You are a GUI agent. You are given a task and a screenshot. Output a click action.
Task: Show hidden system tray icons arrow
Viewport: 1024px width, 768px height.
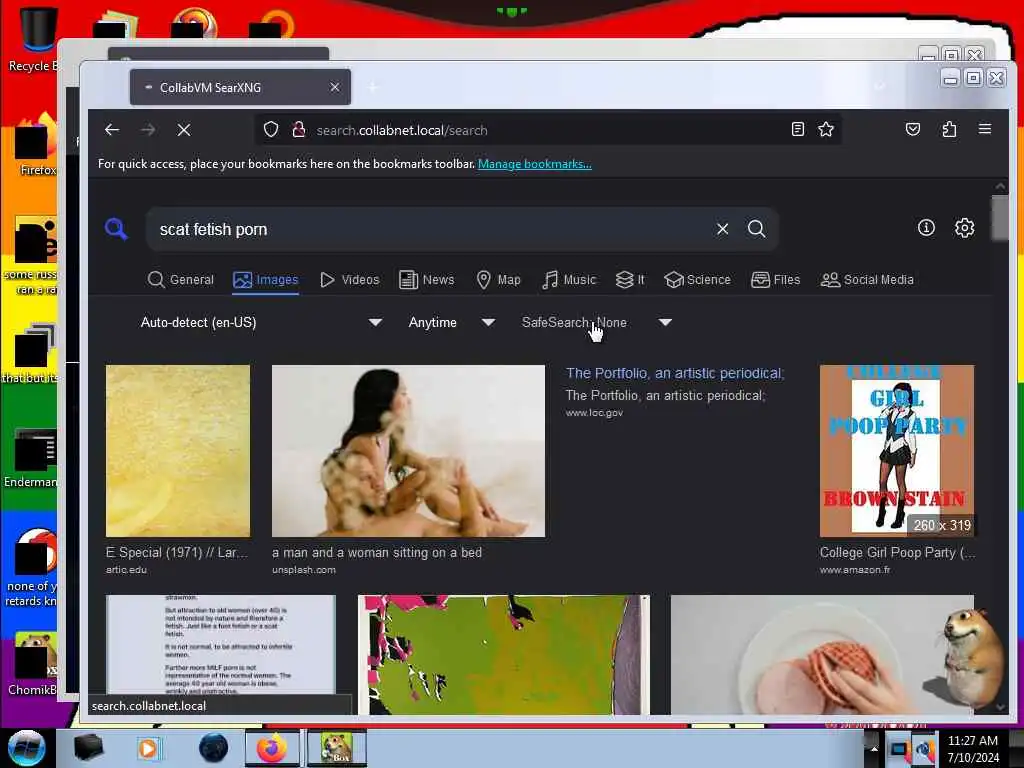[x=874, y=748]
